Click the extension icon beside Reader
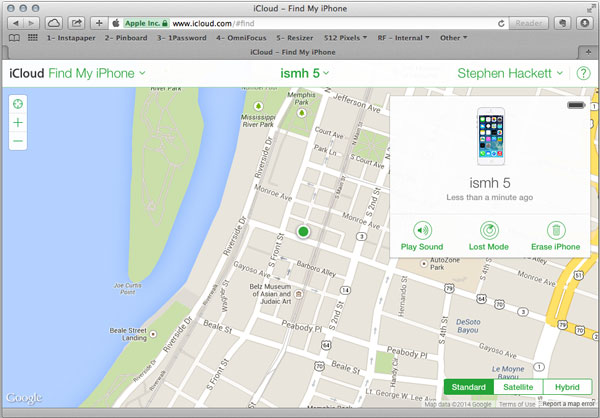Screen dimensions: 600x418 [562, 23]
